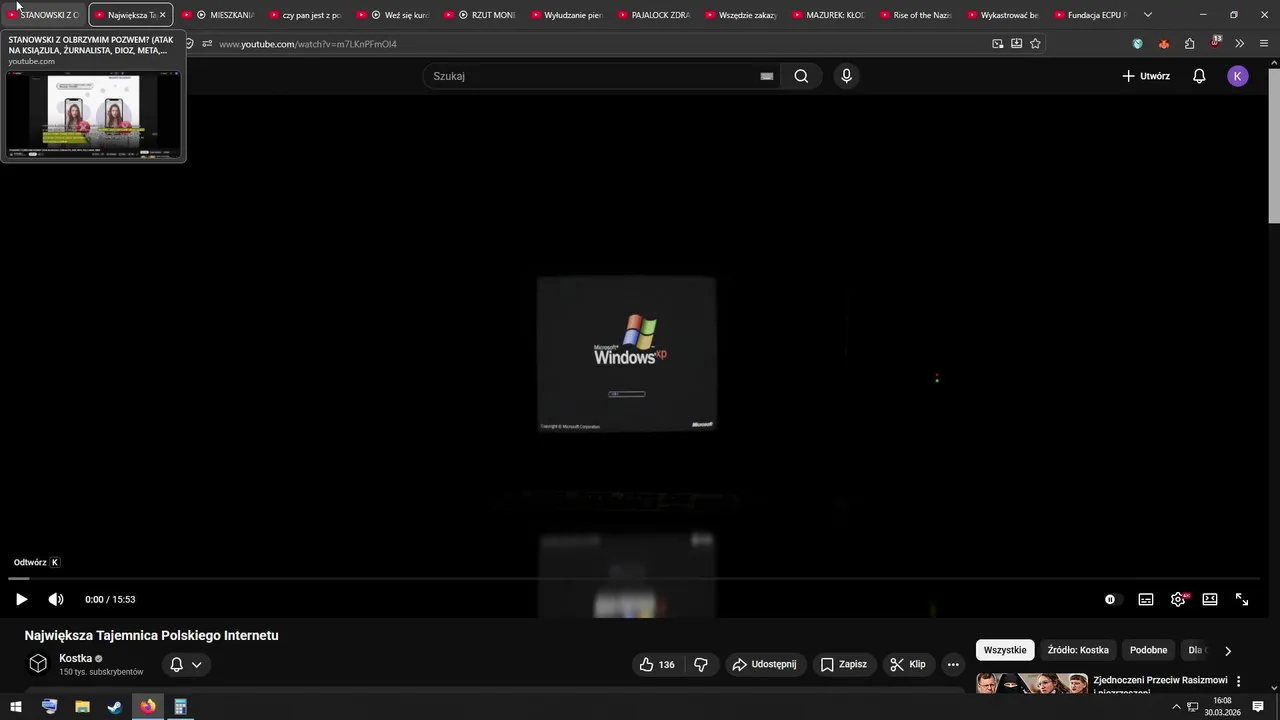
Task: Open the teal shield extension icon
Action: point(1138,44)
